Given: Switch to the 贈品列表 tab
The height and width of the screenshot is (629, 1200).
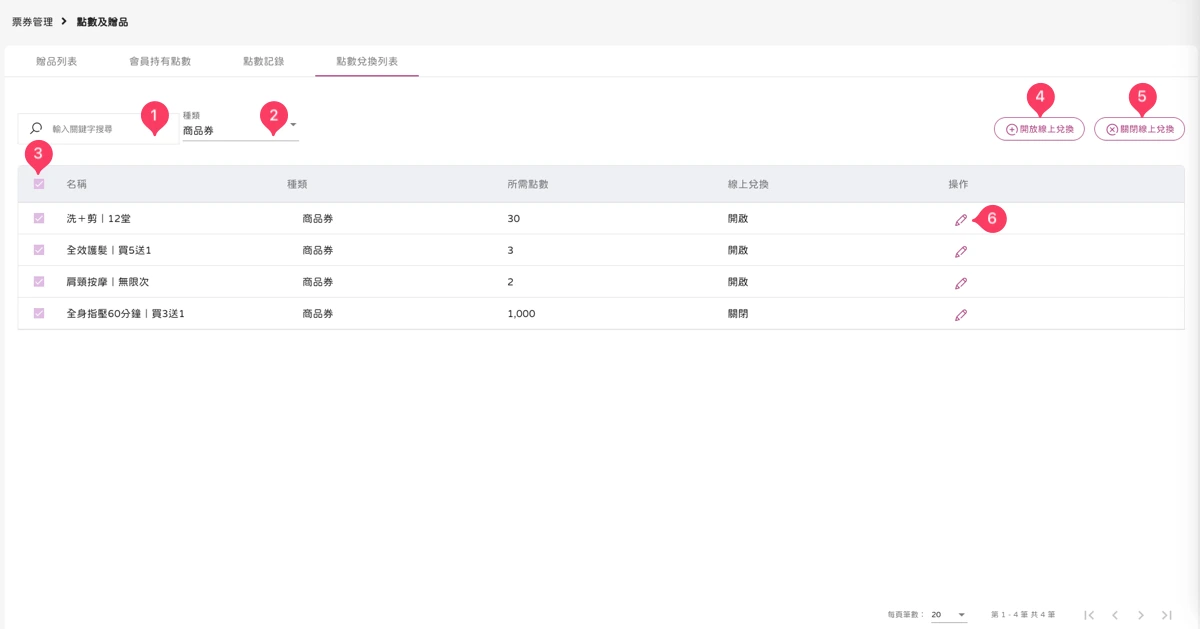Looking at the screenshot, I should point(57,61).
